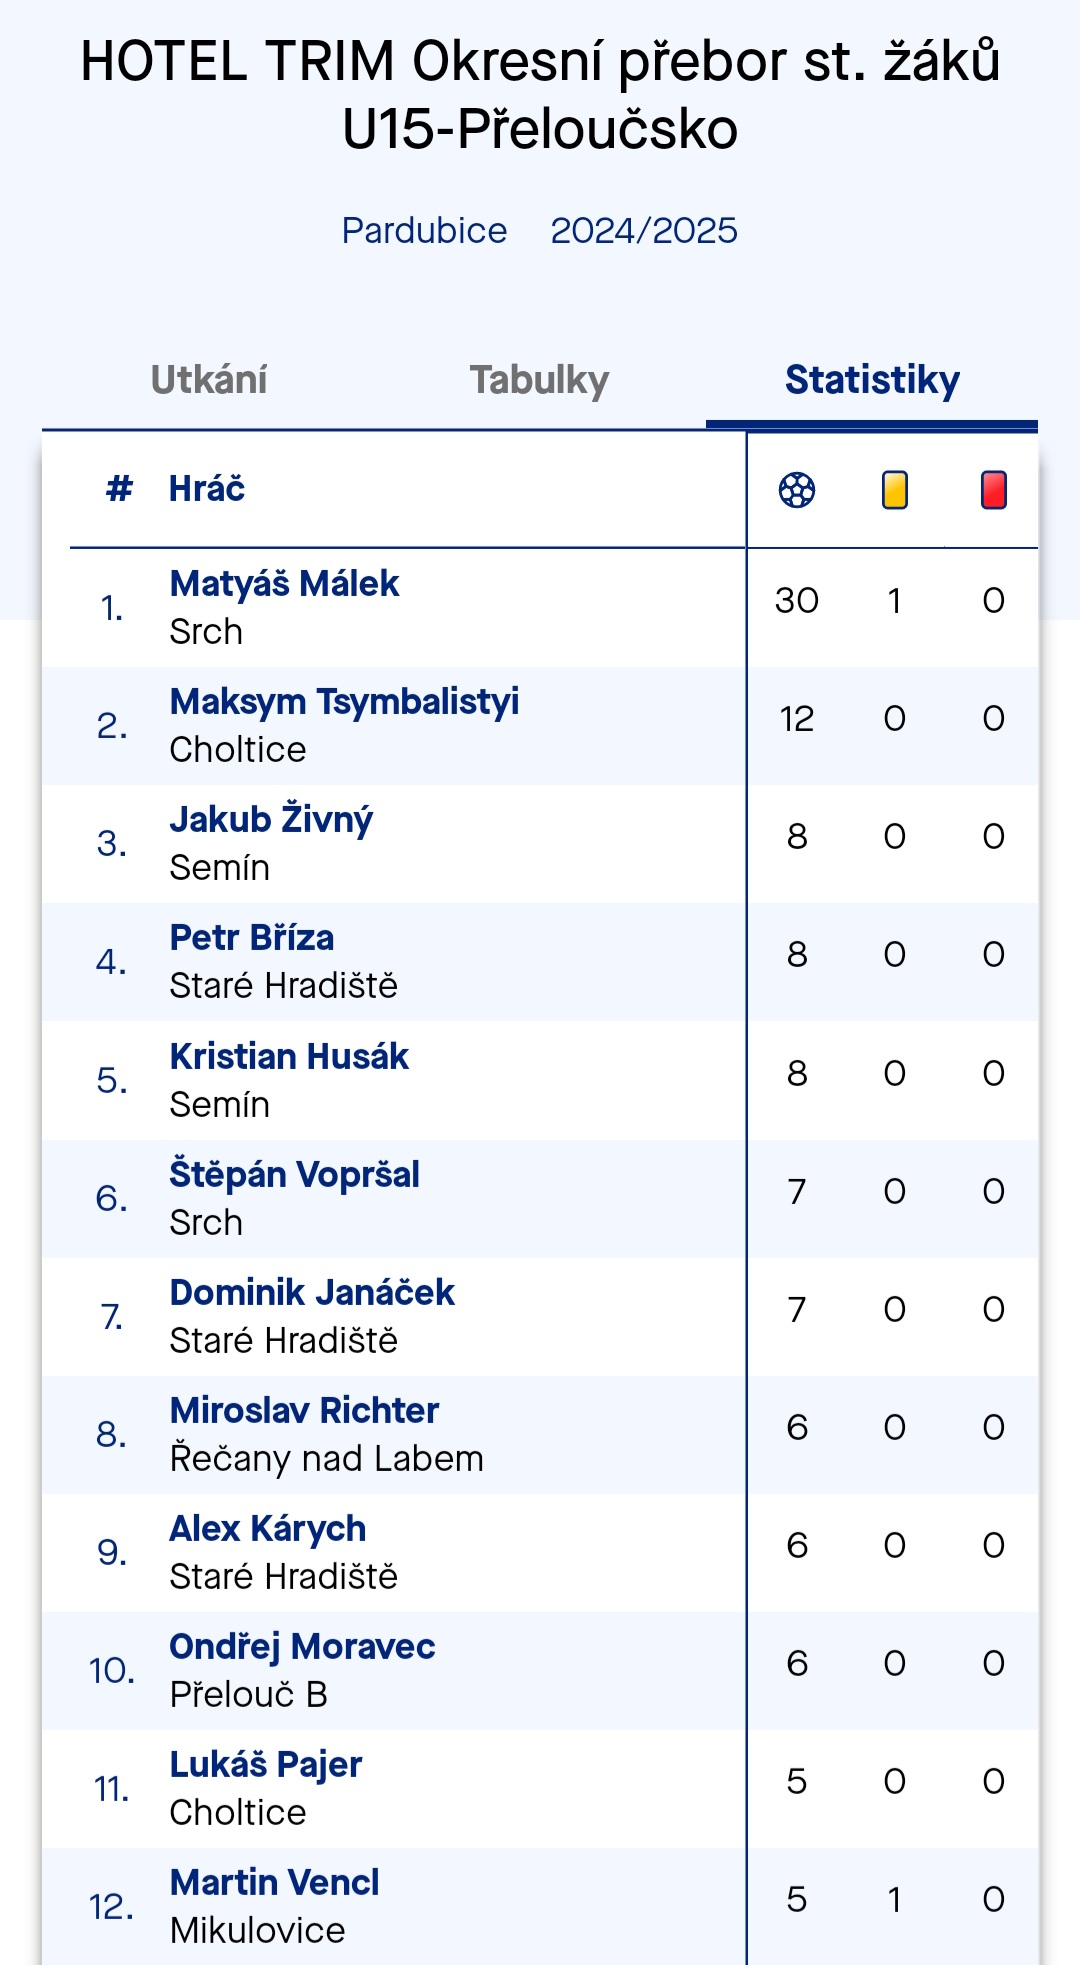Open player Matyáš Málek's profile
This screenshot has width=1080, height=1965.
click(284, 584)
